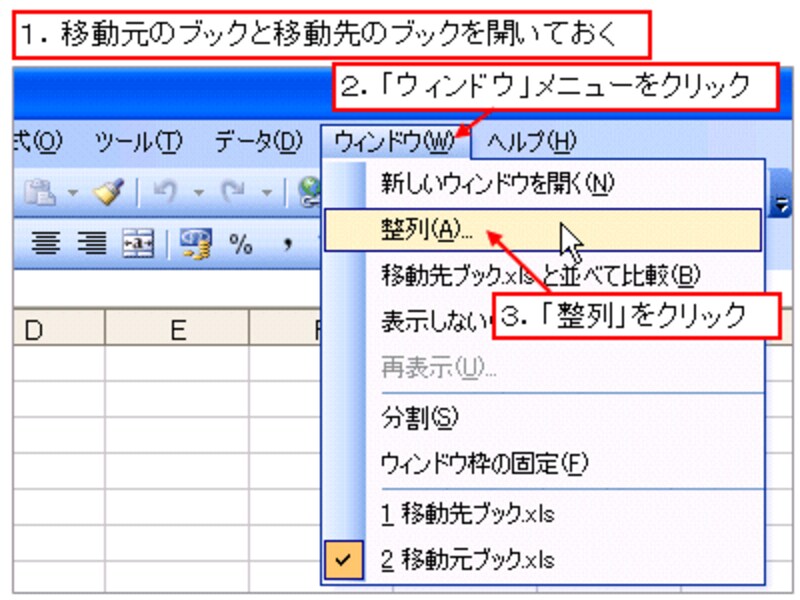The height and width of the screenshot is (600, 800).
Task: Select 整列(A)... in Window menu
Action: (543, 230)
